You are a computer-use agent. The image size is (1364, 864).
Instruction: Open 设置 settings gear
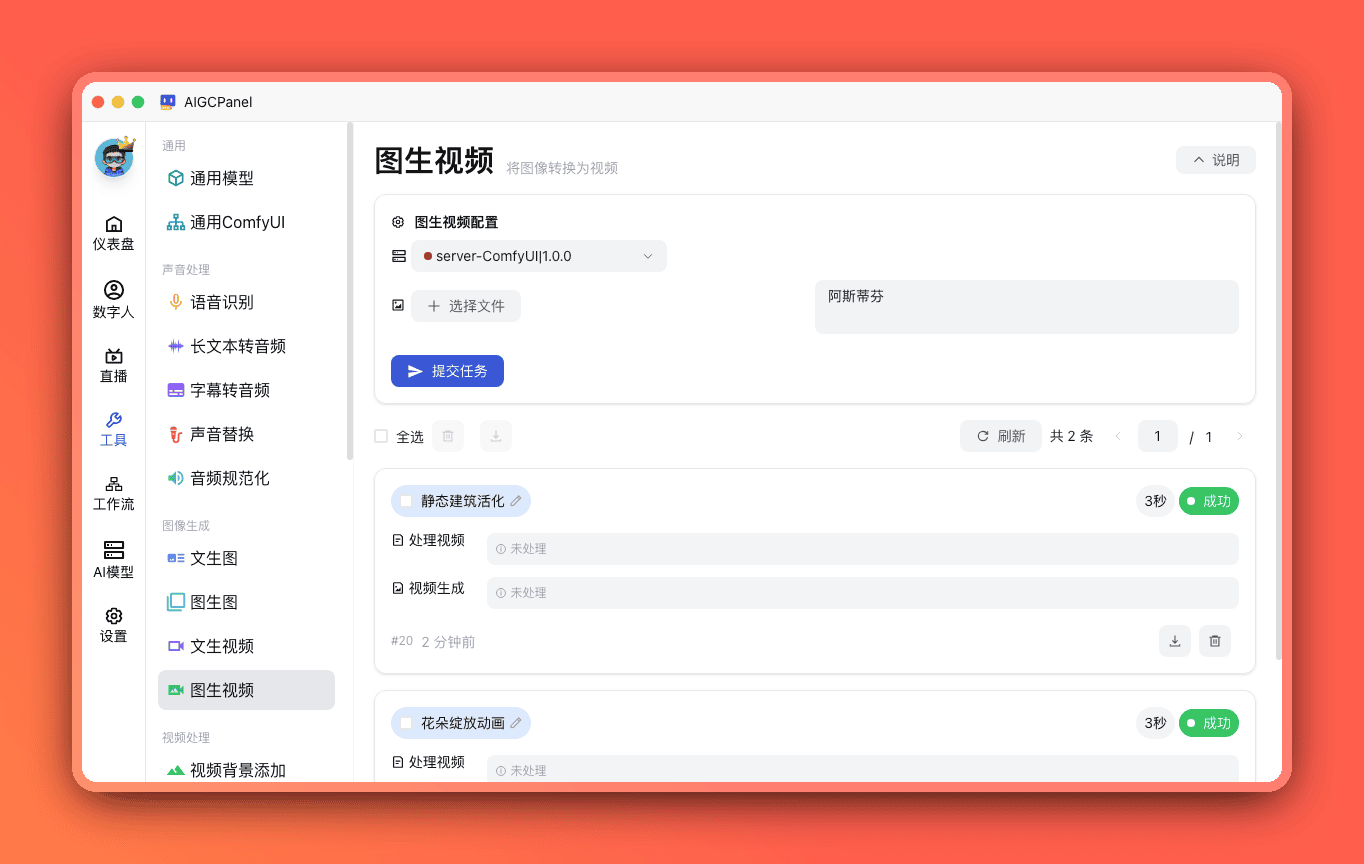coord(114,625)
